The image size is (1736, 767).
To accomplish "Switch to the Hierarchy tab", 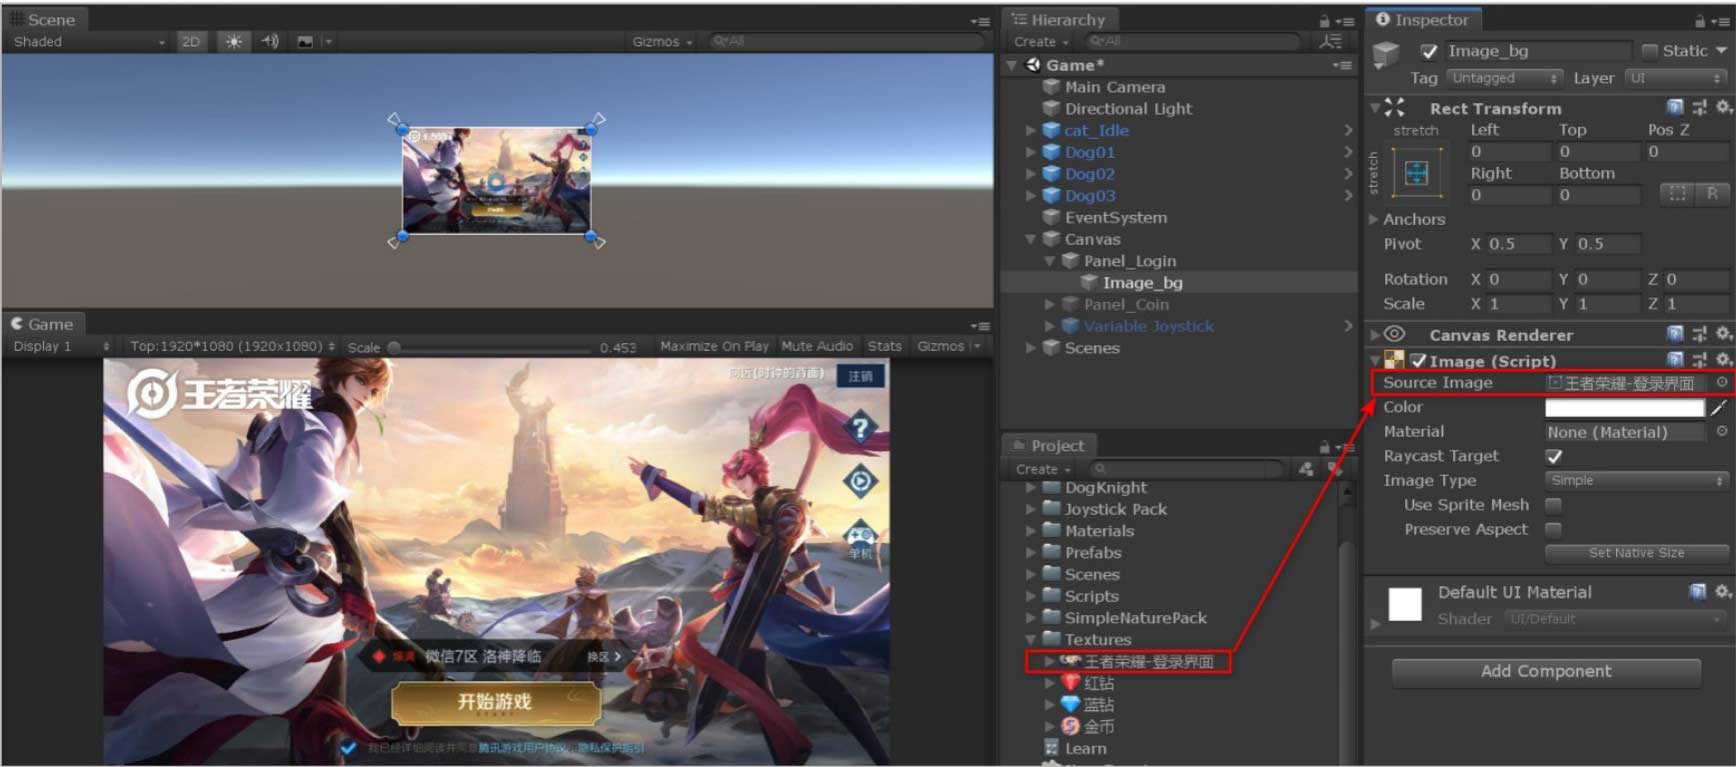I will click(1059, 19).
